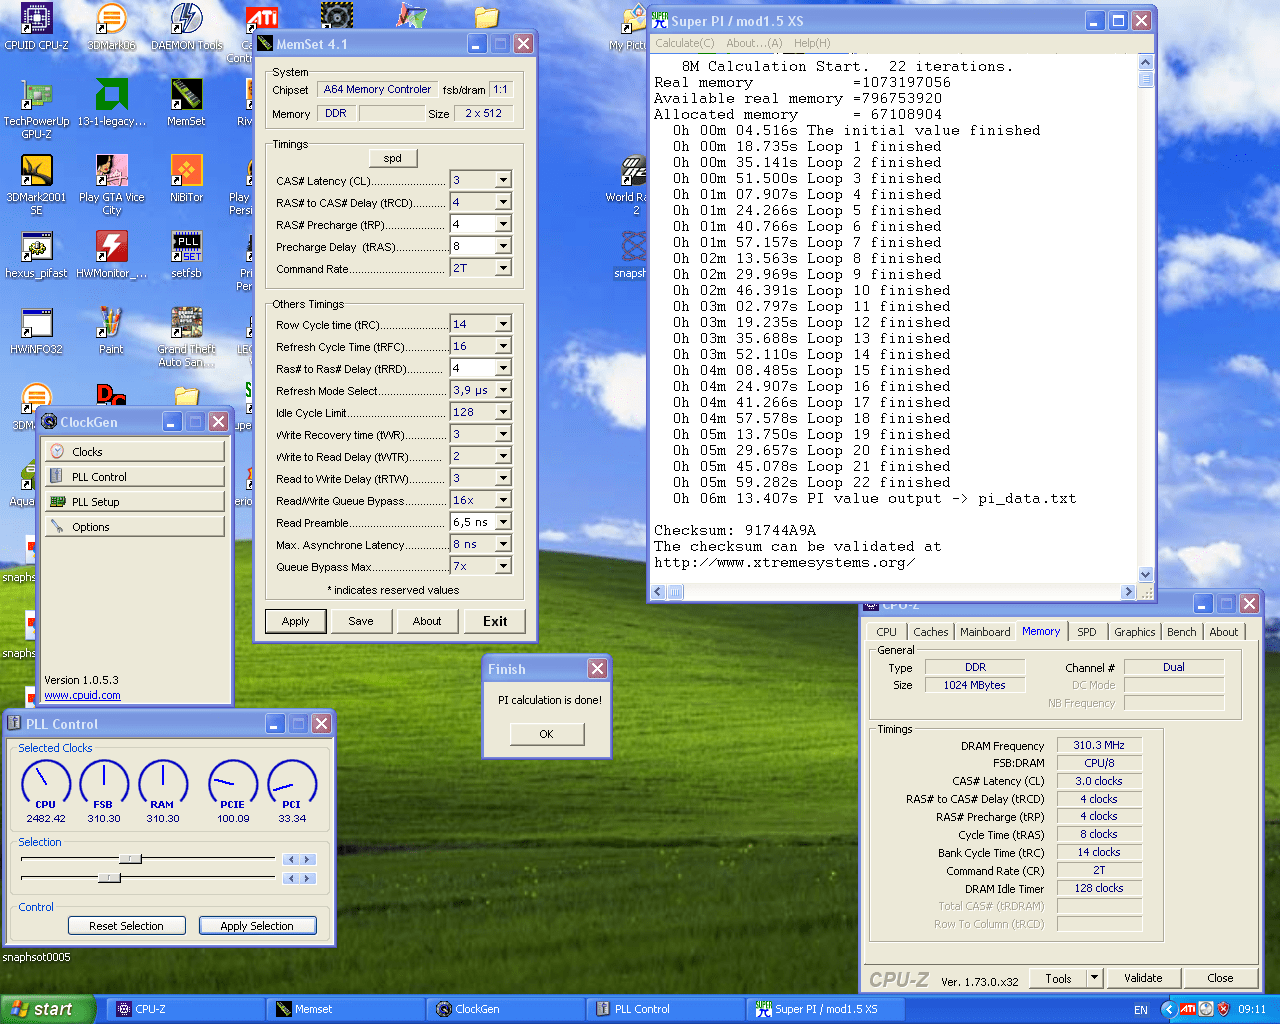The image size is (1280, 1024).
Task: Click Save button in MemSet
Action: click(361, 621)
